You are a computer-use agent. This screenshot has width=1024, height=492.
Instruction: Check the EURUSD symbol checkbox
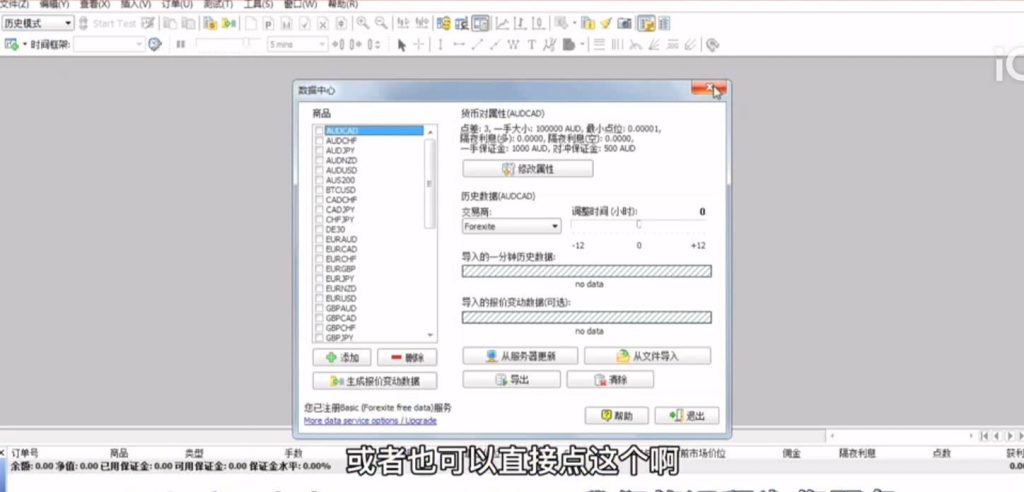pos(319,298)
